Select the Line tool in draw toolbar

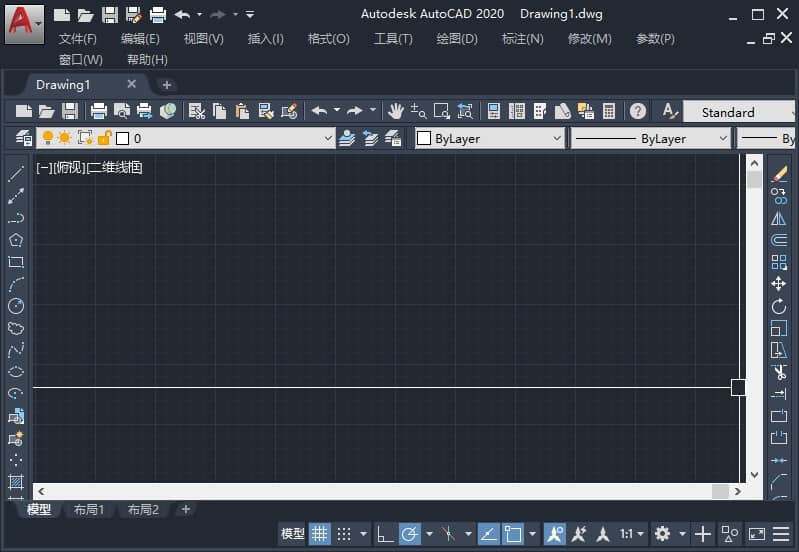[x=16, y=173]
